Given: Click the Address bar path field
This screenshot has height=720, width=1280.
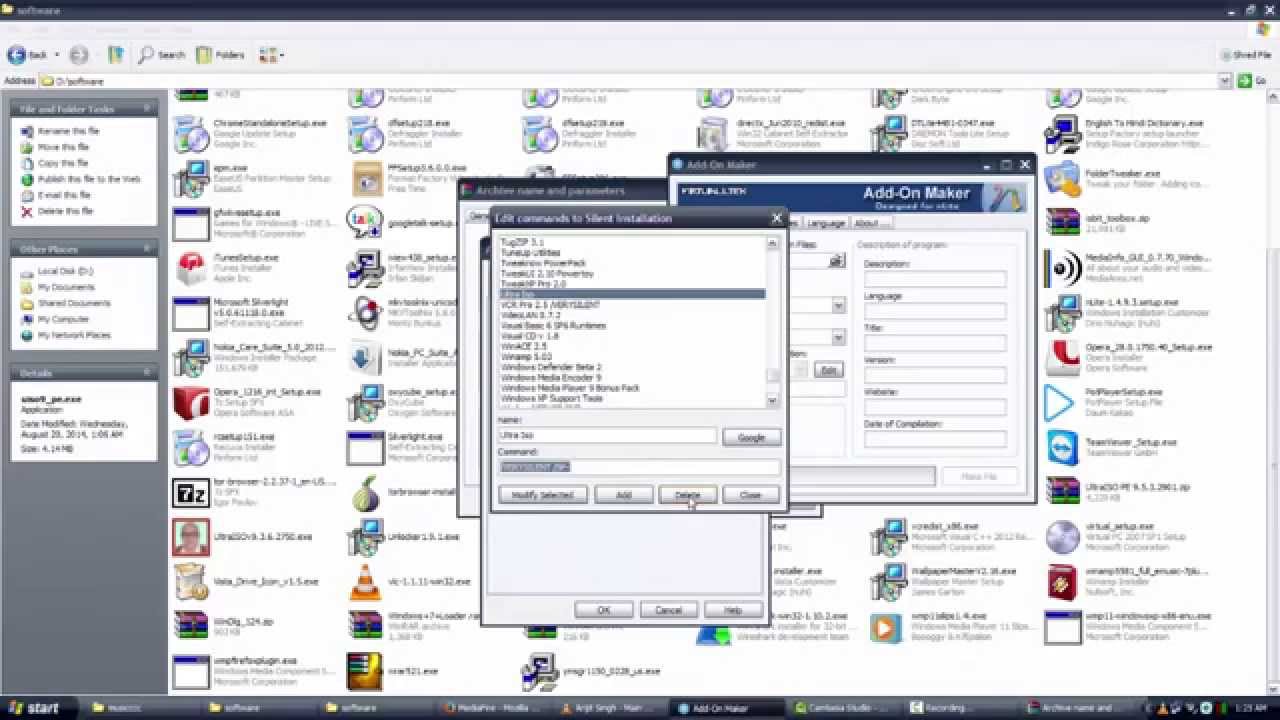Looking at the screenshot, I should click(630, 81).
